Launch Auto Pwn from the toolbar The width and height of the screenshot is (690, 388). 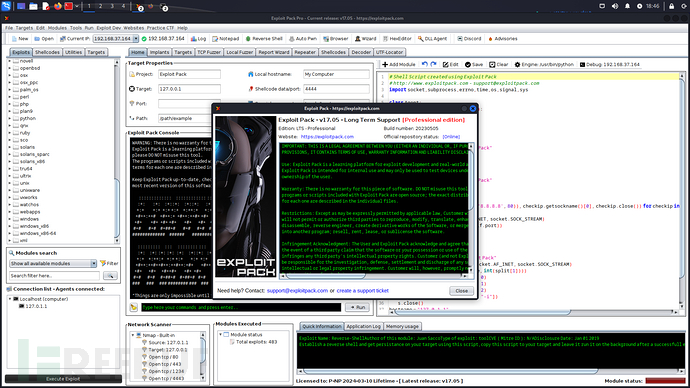(x=303, y=39)
